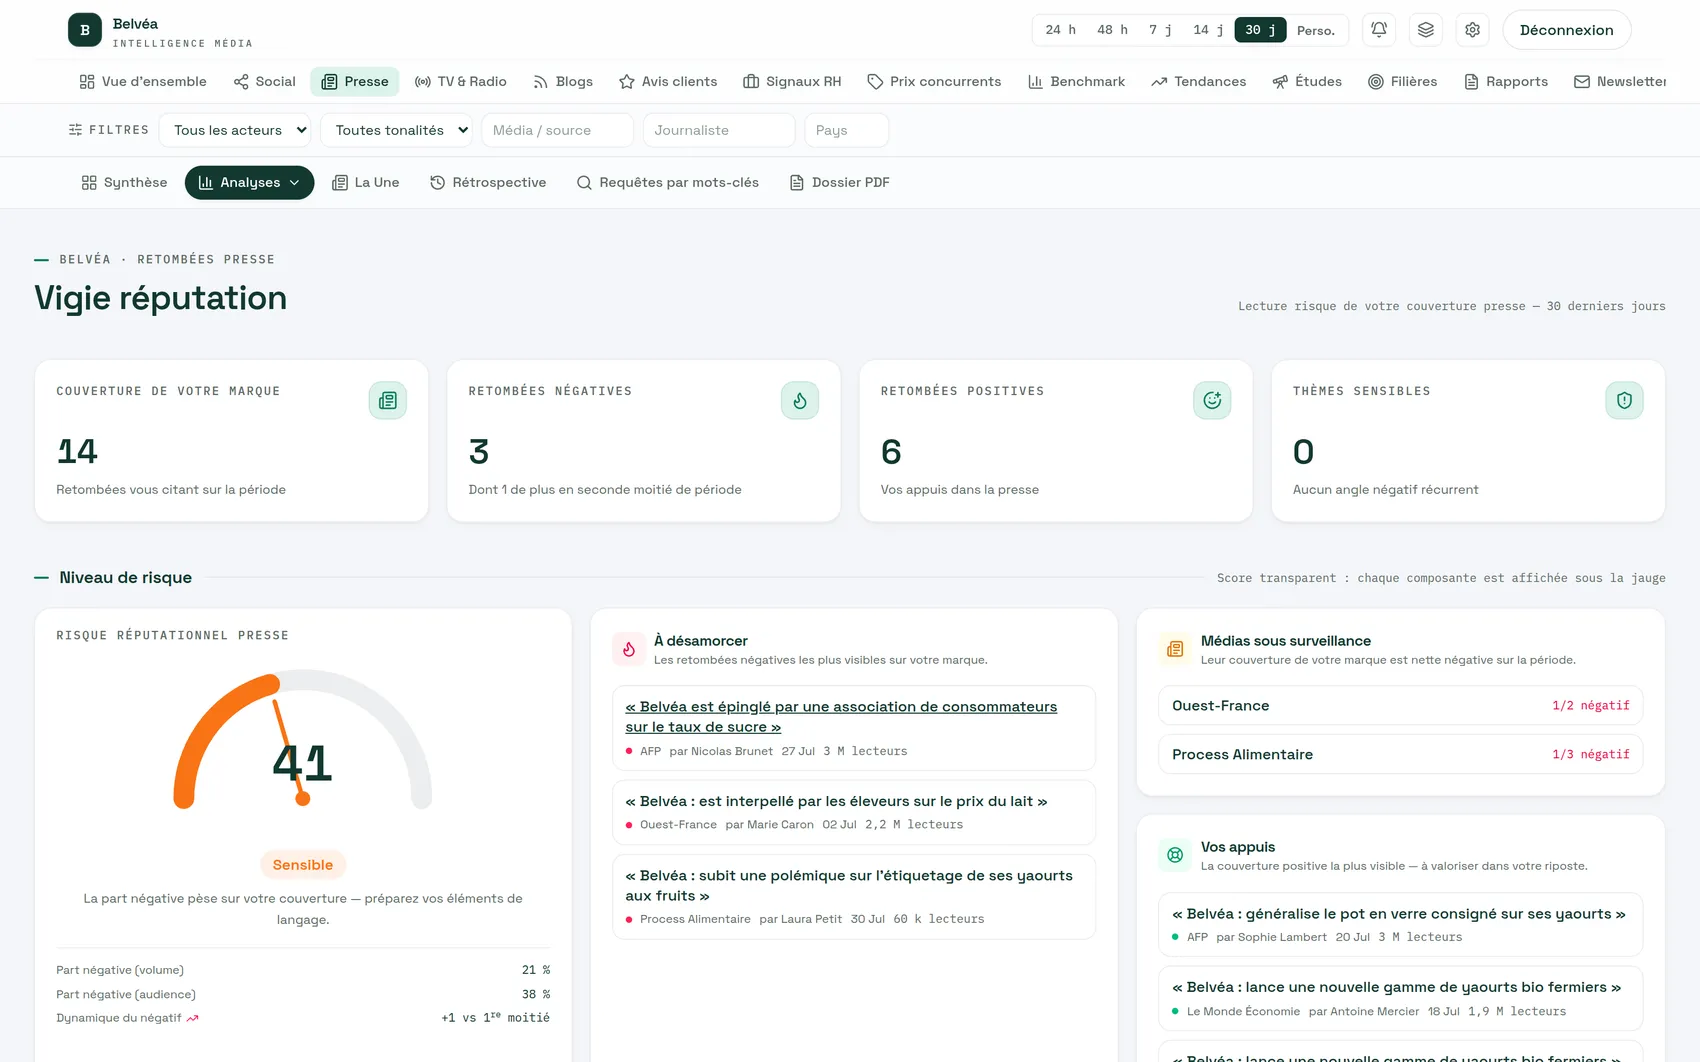
Task: Open the Tendances section
Action: [1198, 82]
